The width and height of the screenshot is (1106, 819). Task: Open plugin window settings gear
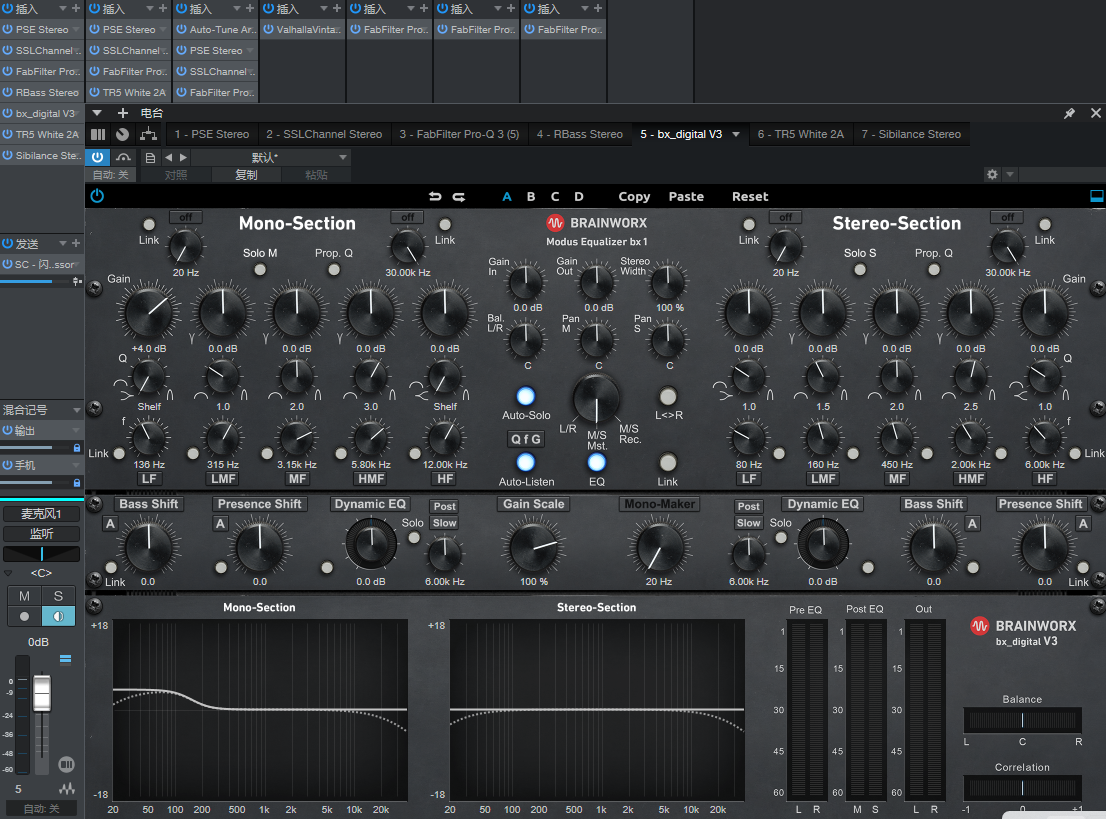pos(992,174)
